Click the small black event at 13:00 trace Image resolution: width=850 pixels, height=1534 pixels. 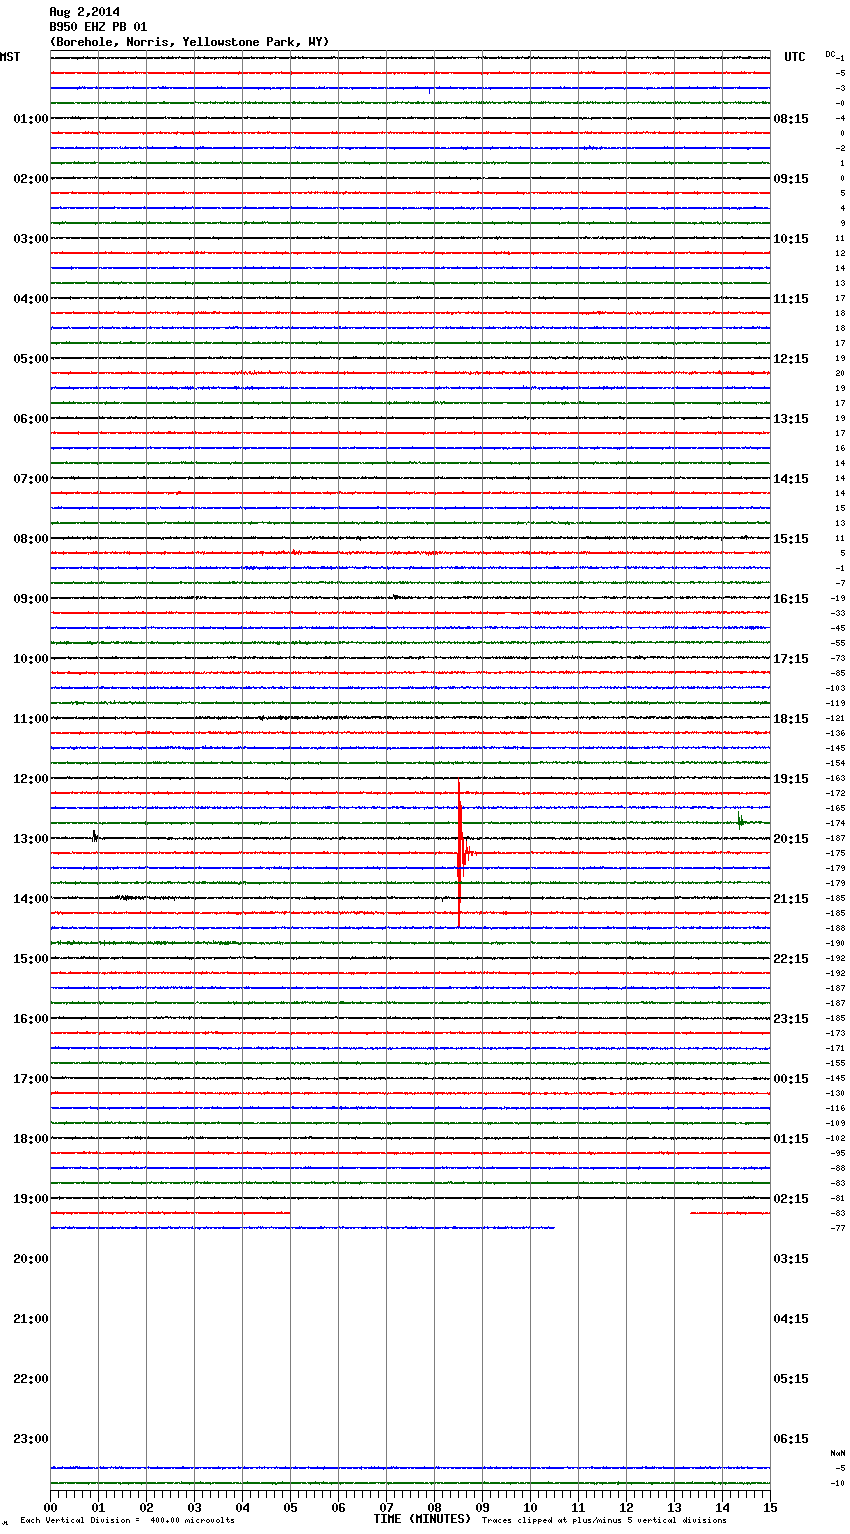coord(95,836)
